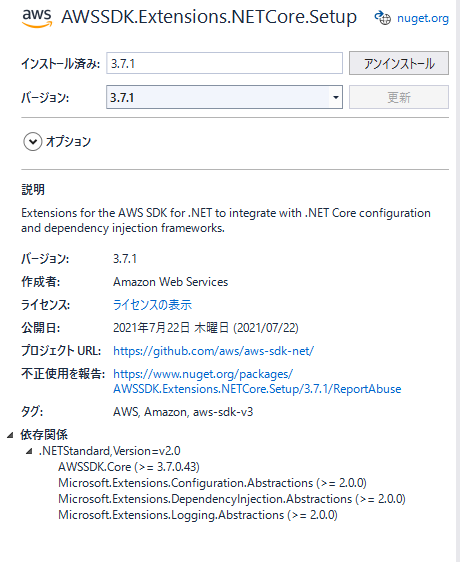Click the package description paragraph
Image resolution: width=460 pixels, height=562 pixels.
tap(226, 220)
